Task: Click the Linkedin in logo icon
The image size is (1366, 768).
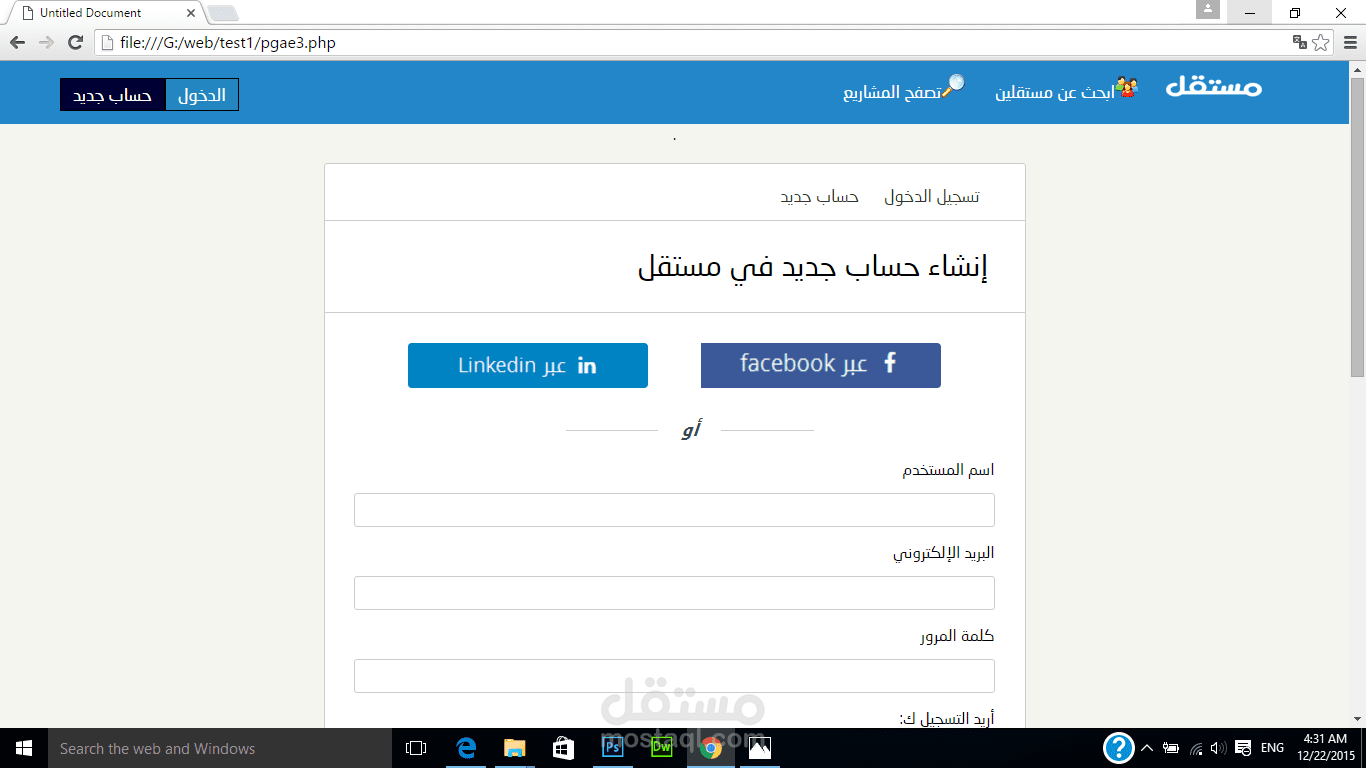Action: 587,366
